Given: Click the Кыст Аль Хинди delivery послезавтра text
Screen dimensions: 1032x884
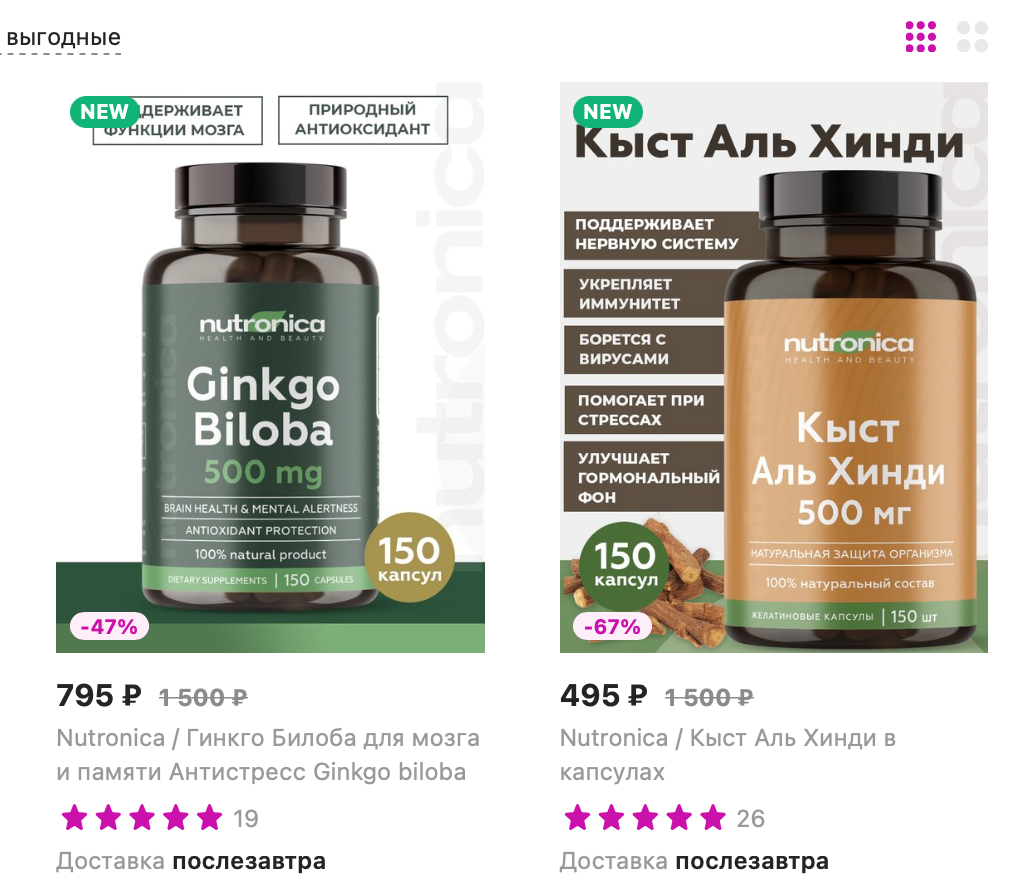Looking at the screenshot, I should [x=752, y=861].
